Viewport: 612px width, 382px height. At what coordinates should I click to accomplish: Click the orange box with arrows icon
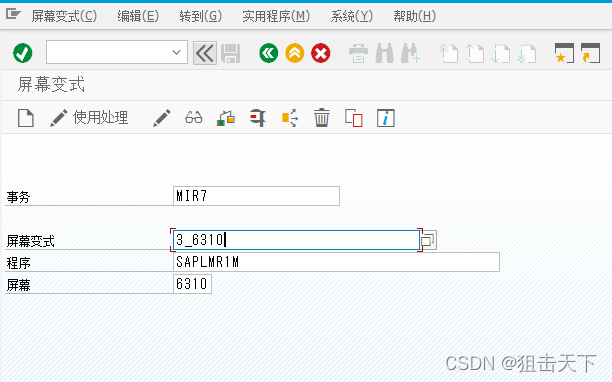click(290, 118)
